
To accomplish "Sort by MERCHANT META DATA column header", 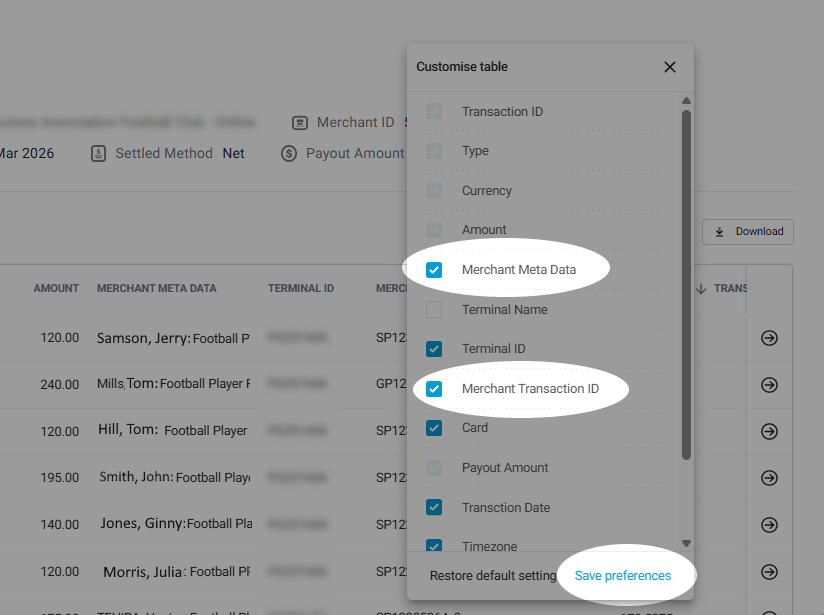I will click(x=157, y=289).
